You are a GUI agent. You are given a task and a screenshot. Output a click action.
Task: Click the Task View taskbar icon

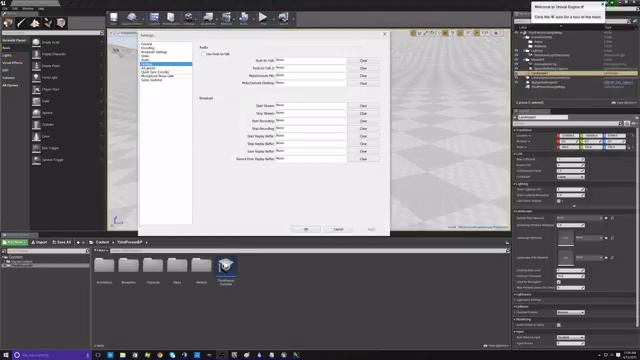(98, 355)
